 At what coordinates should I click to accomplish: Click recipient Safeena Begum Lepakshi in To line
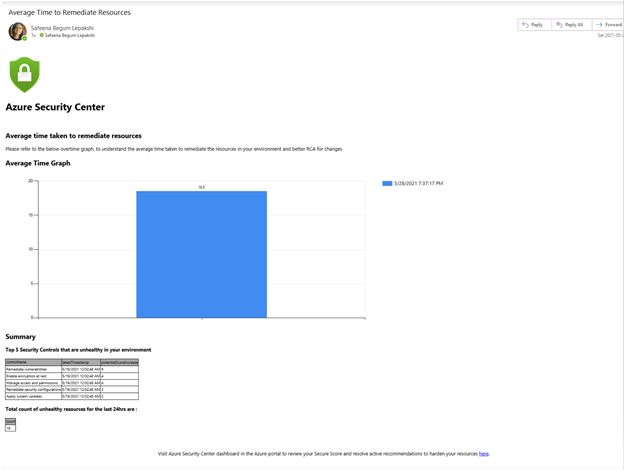tap(70, 35)
